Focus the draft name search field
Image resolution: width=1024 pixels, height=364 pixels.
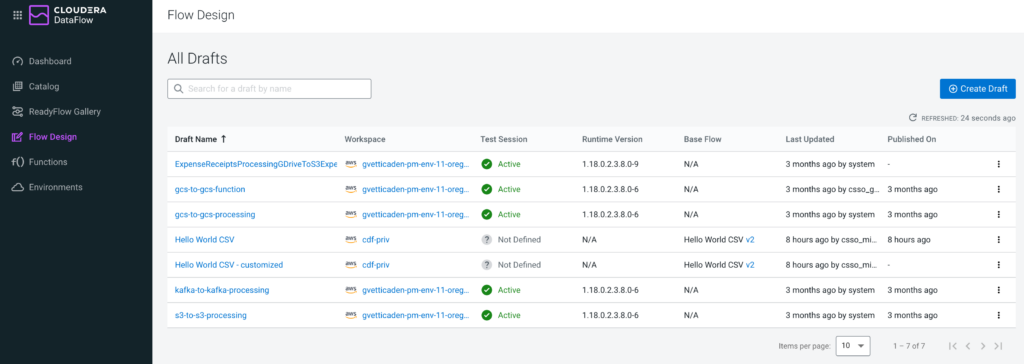269,89
